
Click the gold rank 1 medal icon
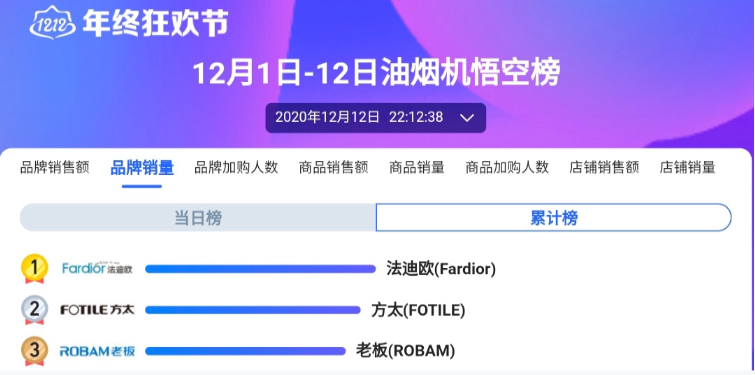[x=34, y=269]
